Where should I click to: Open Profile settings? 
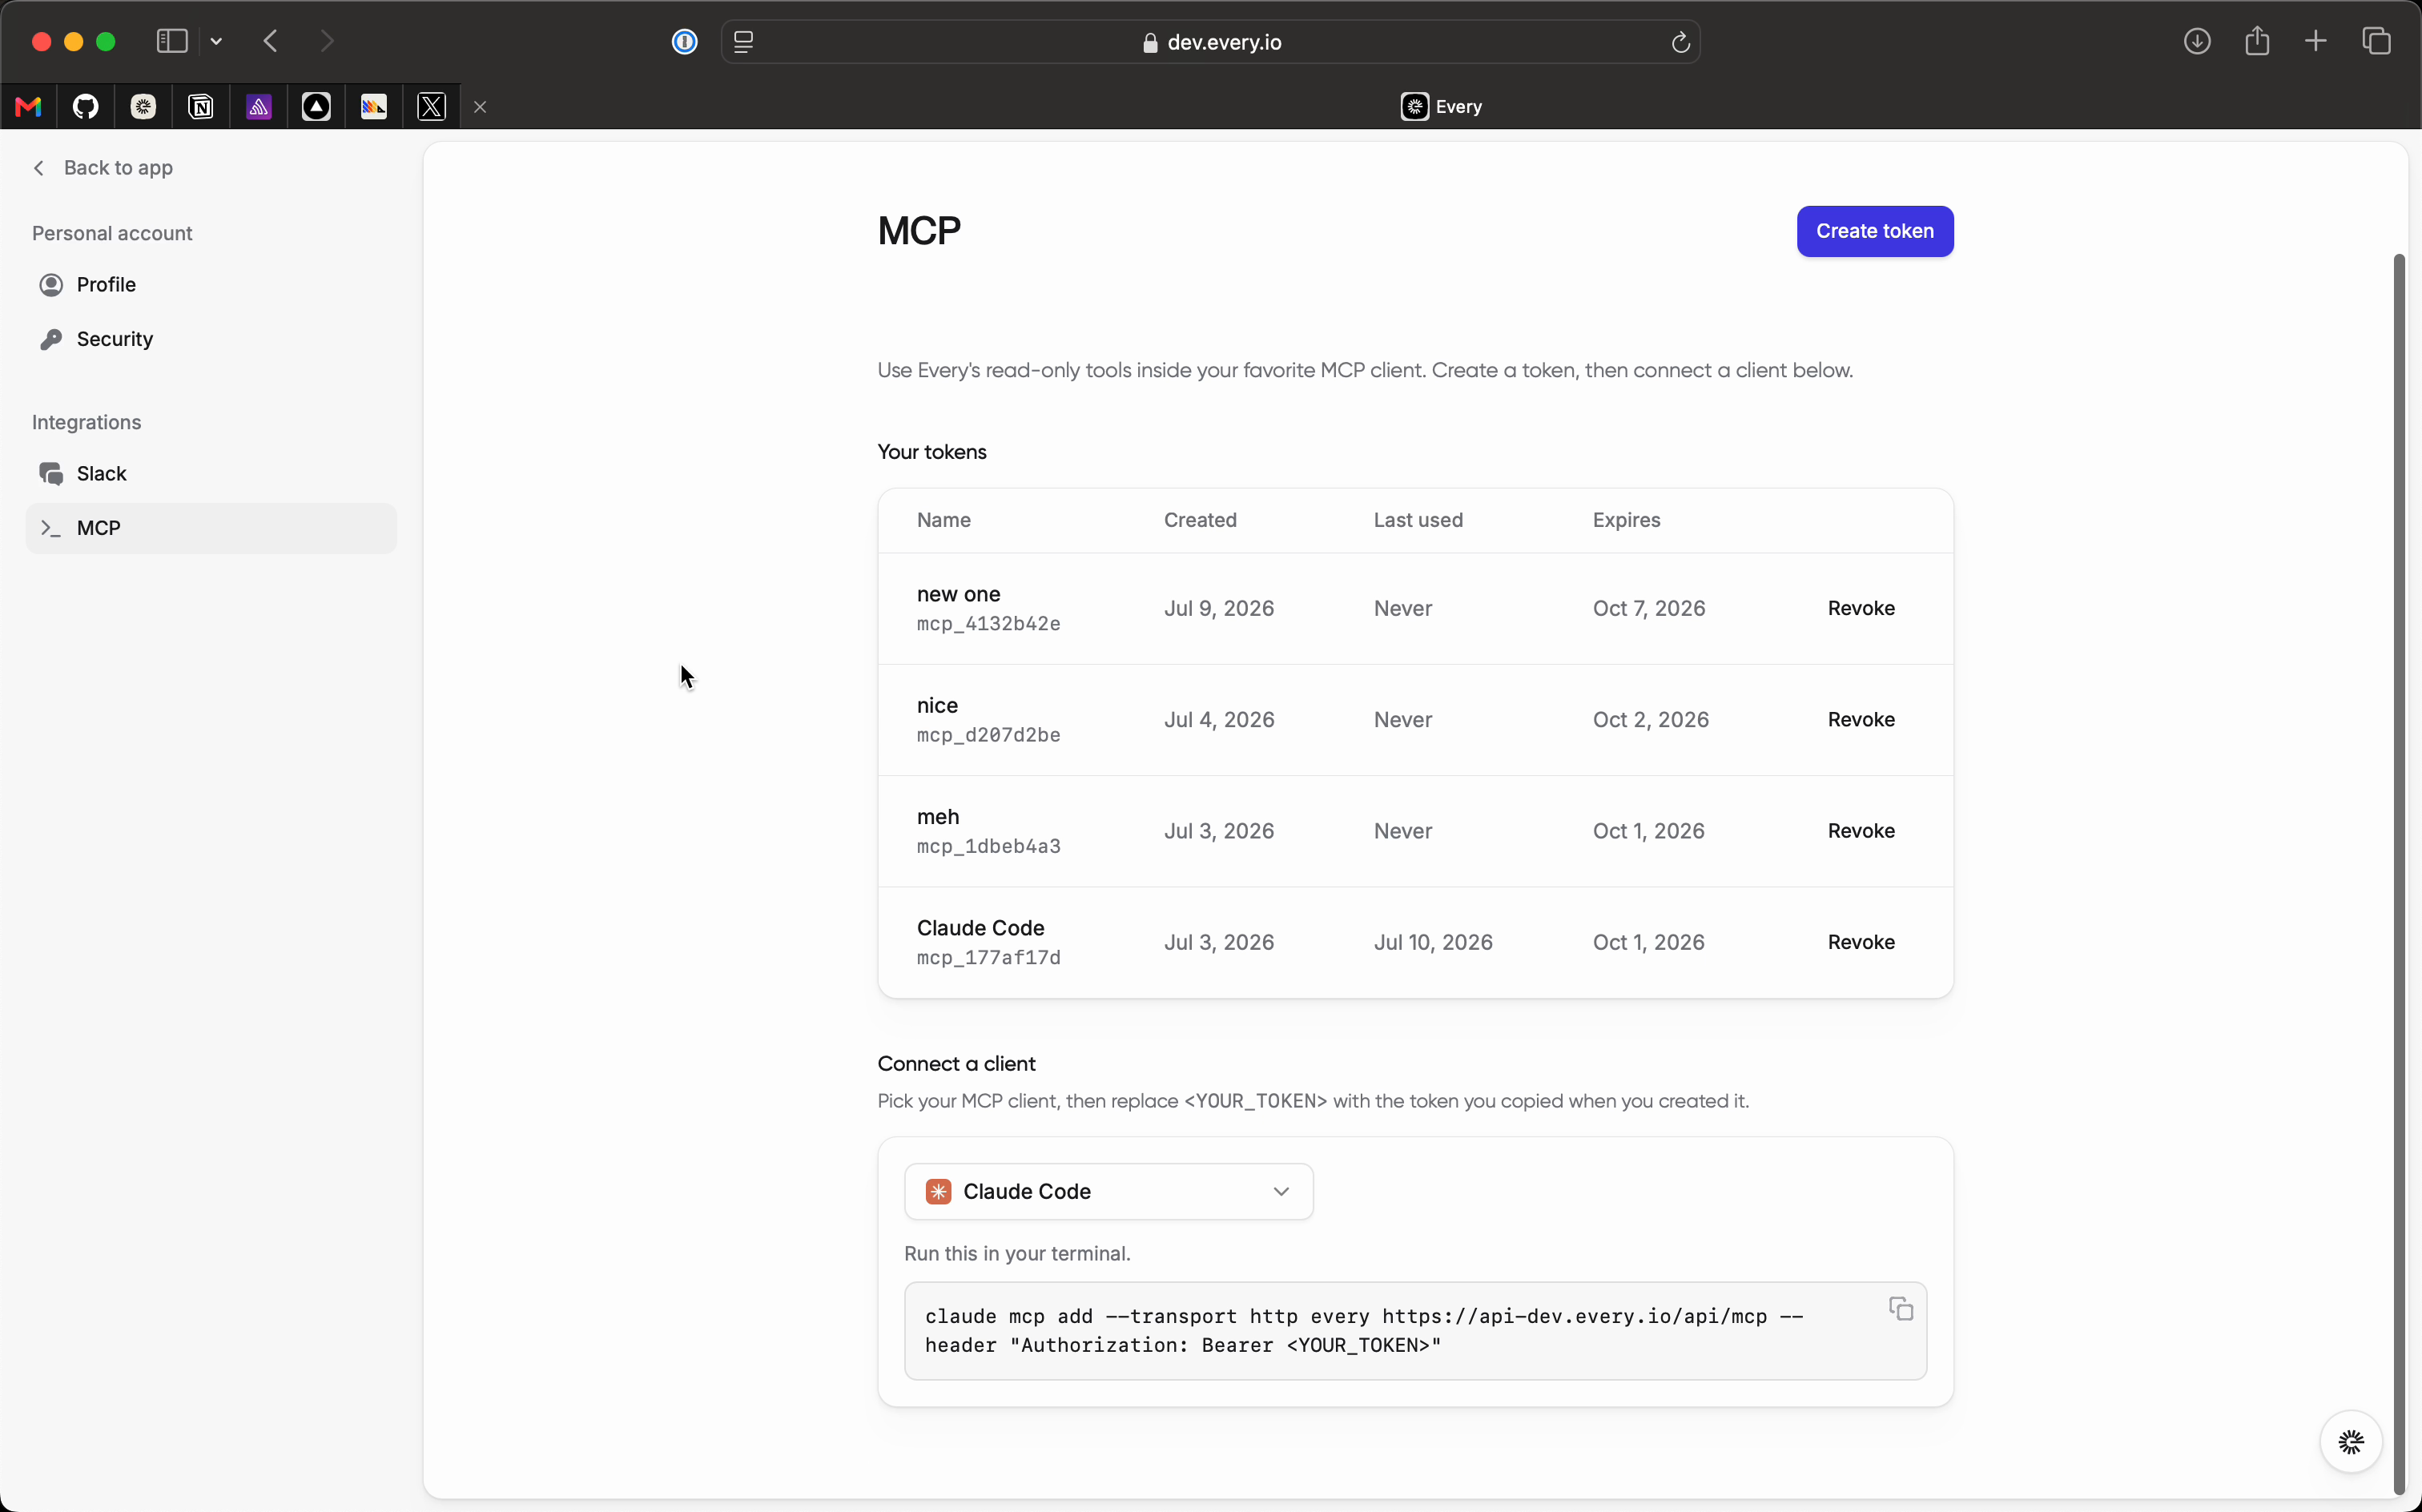click(x=211, y=285)
